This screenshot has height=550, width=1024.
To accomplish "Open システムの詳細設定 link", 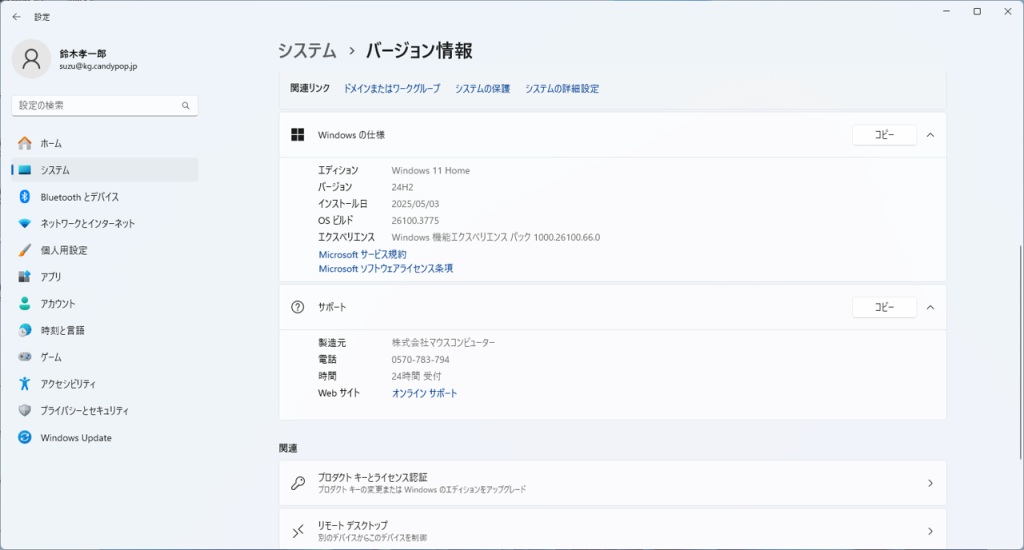I will pos(561,89).
